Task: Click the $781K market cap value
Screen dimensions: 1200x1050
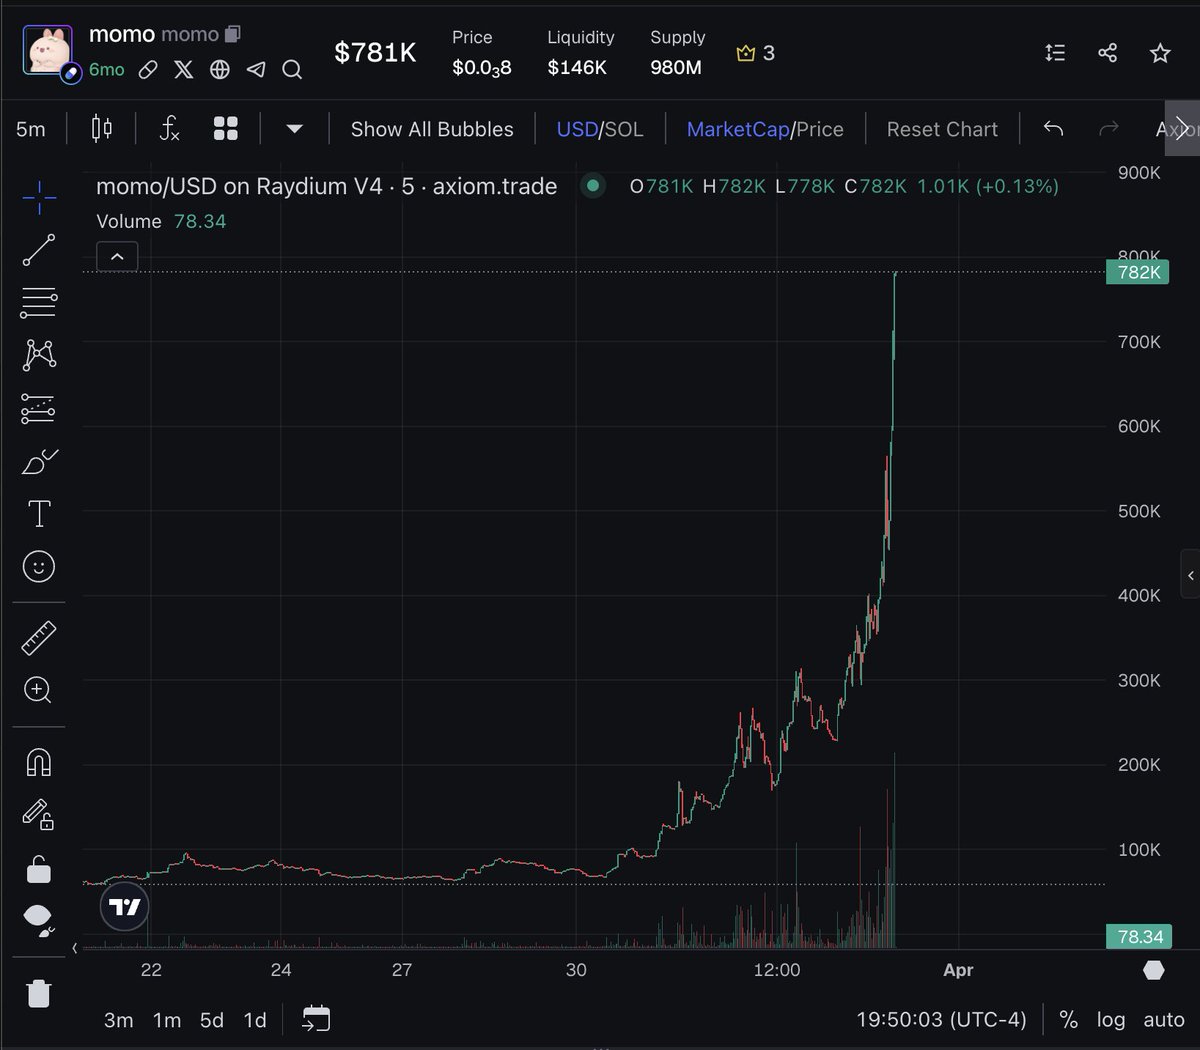Action: [x=375, y=53]
